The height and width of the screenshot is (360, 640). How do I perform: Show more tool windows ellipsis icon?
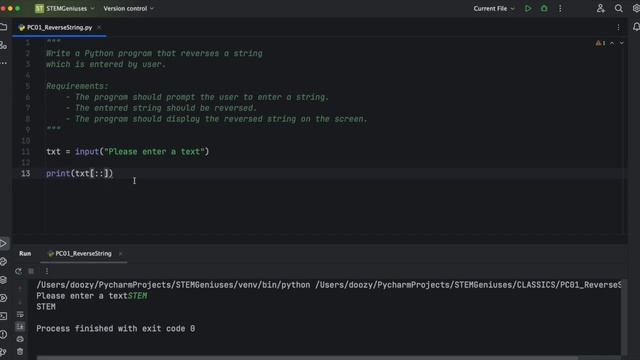tap(4, 63)
